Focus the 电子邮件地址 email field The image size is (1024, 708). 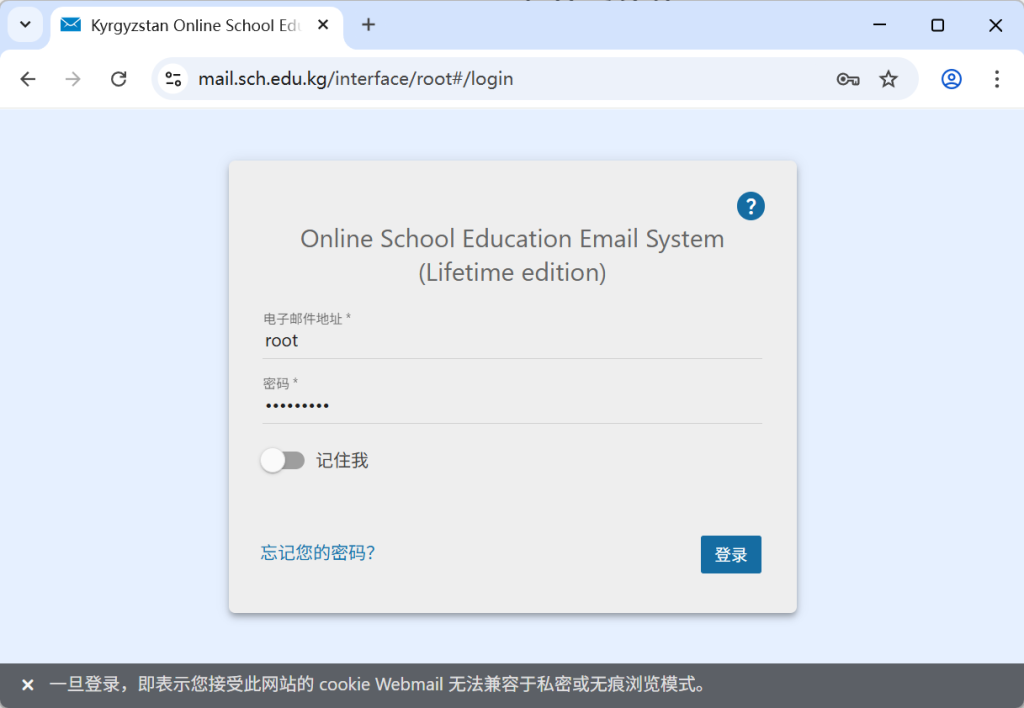pos(512,341)
